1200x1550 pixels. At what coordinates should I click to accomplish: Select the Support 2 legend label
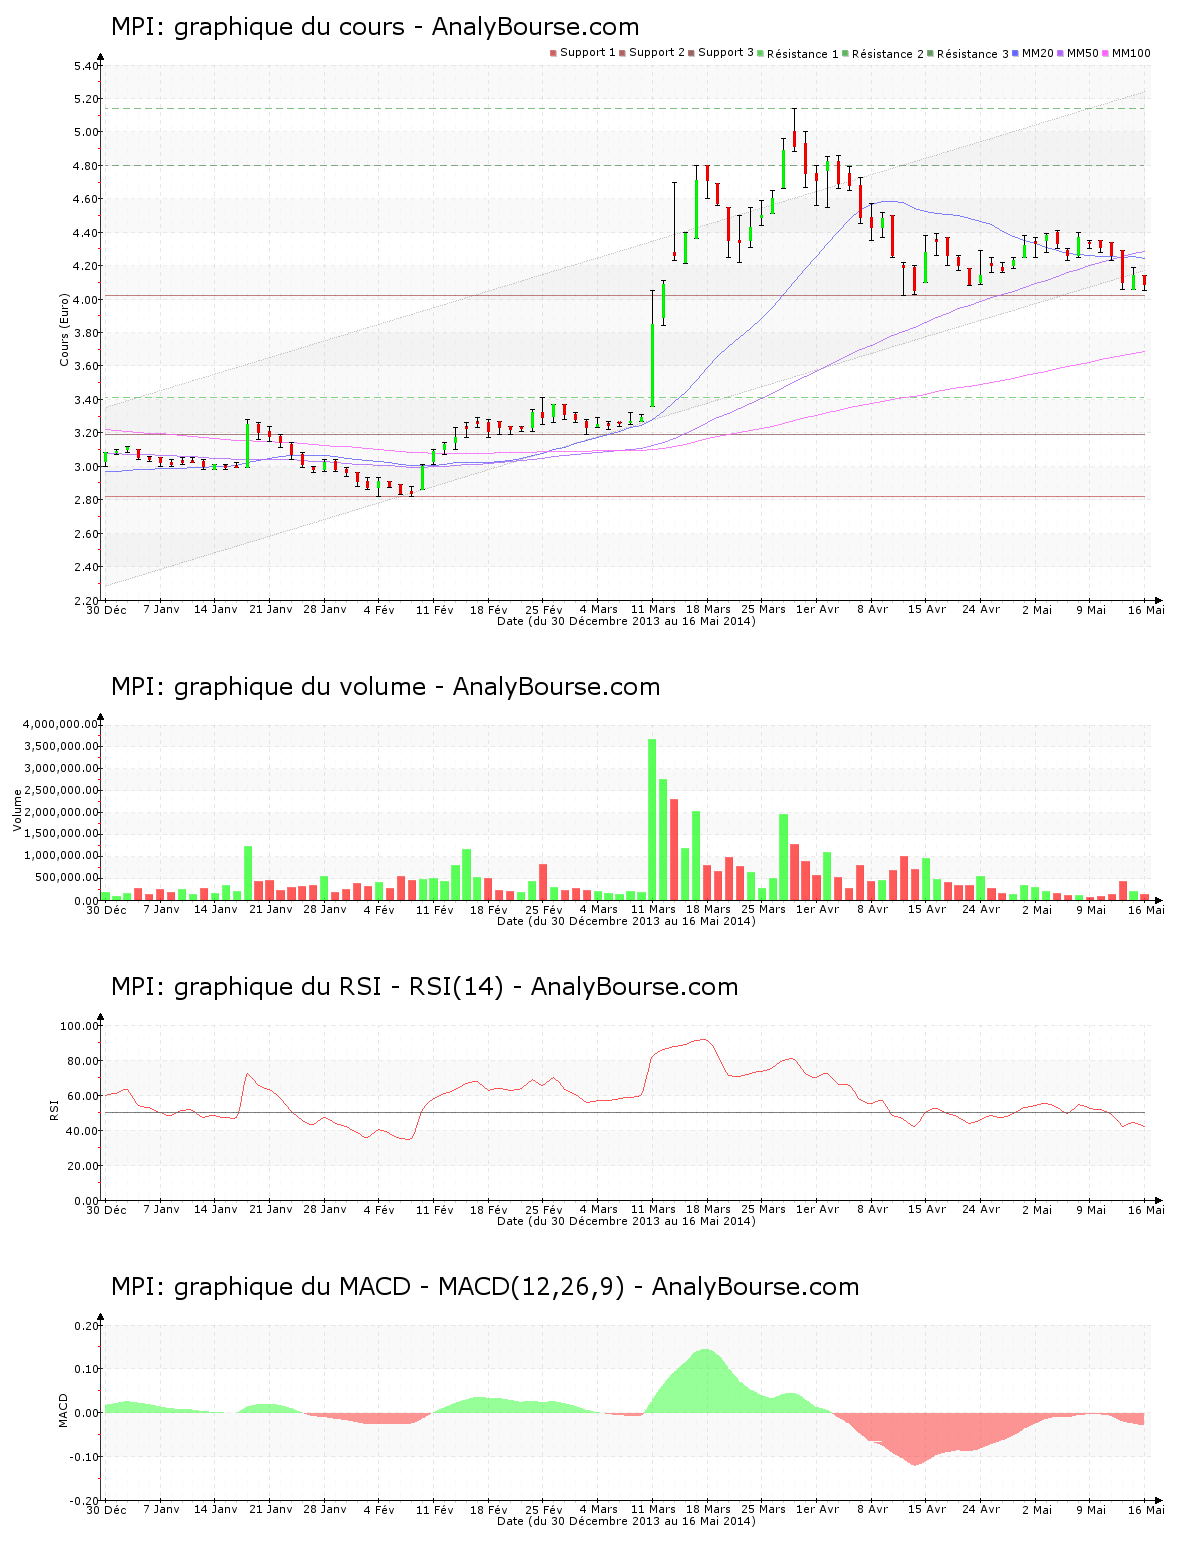(657, 53)
